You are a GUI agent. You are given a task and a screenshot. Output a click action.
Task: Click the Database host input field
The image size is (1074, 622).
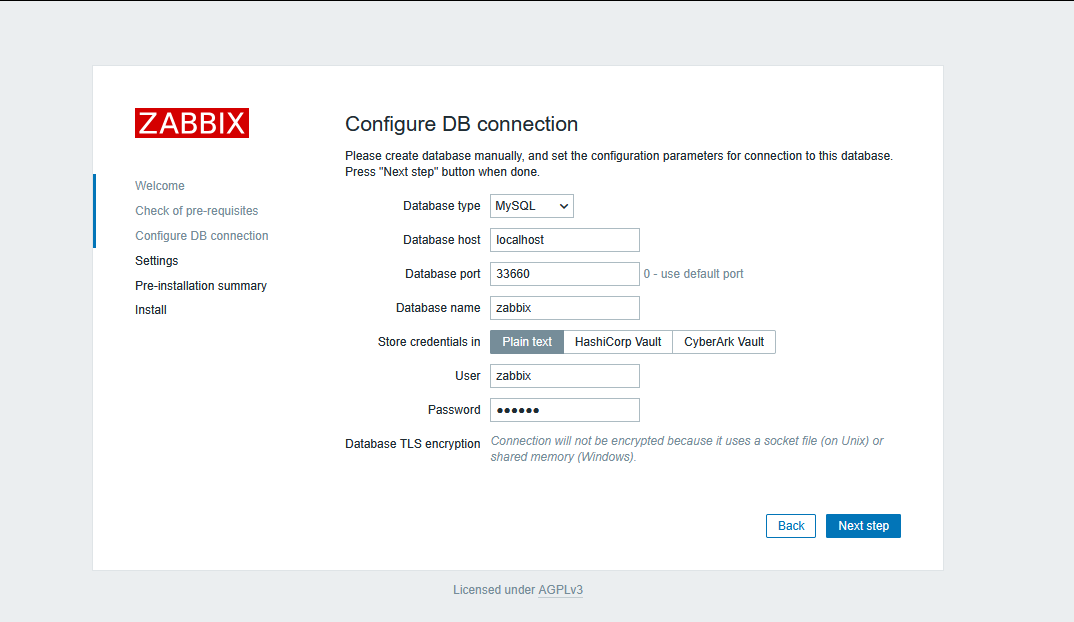564,240
